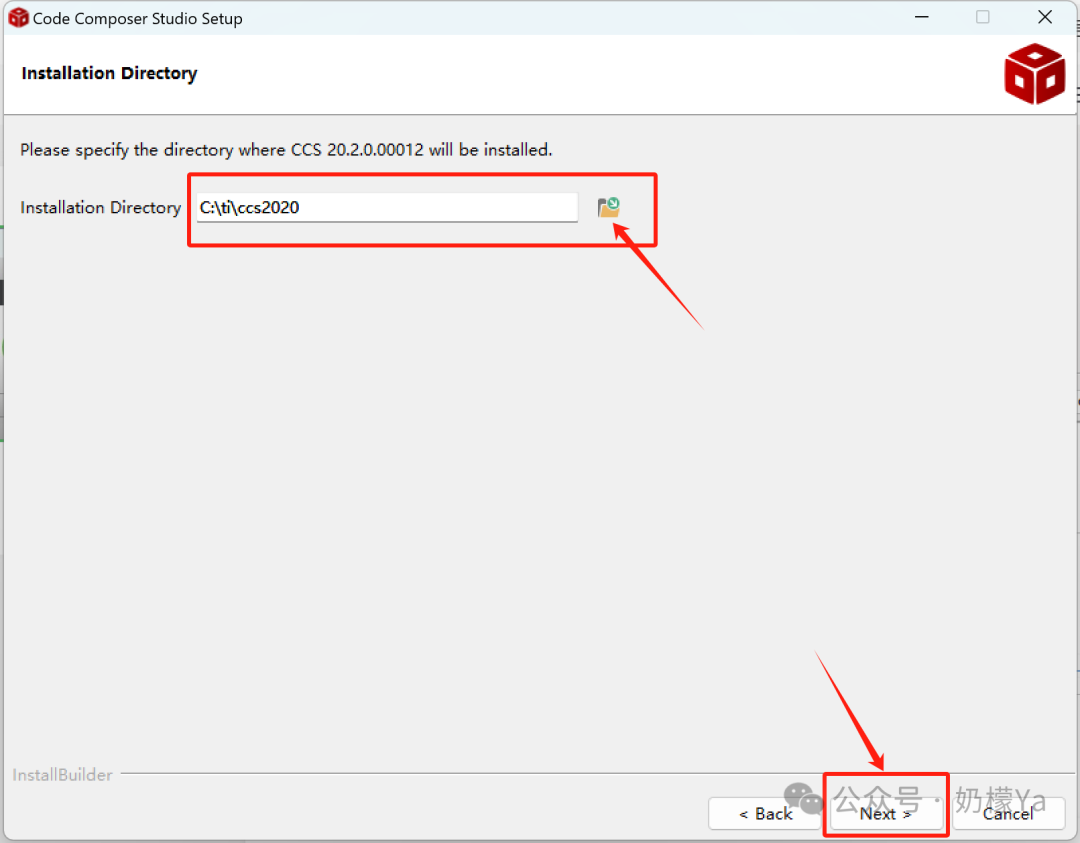Screen dimensions: 1080x843
Task: Click the 公众号 watermark text
Action: click(878, 799)
